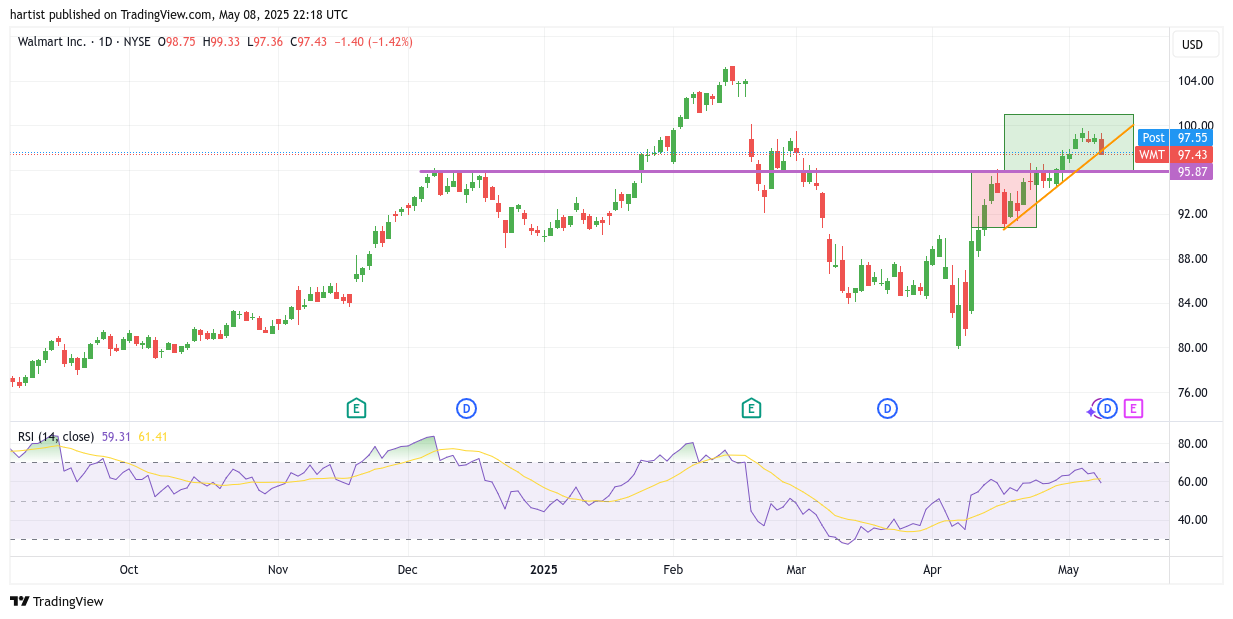The width and height of the screenshot is (1233, 619).
Task: Click the WMT price label 97.43
Action: pos(1175,155)
